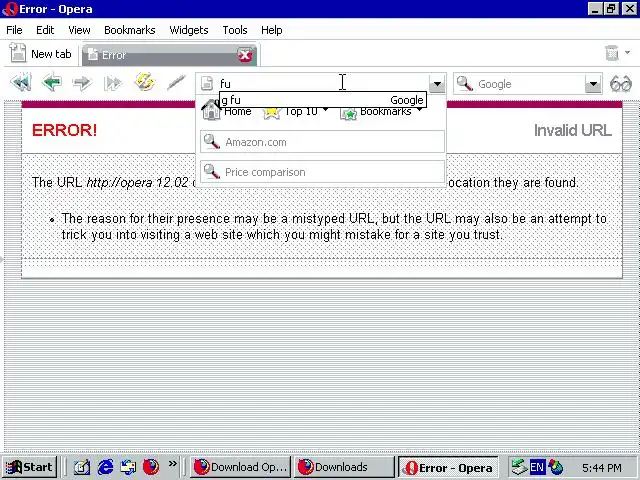The width and height of the screenshot is (640, 480).
Task: Select the 'g fu' Google suggestion
Action: point(323,100)
